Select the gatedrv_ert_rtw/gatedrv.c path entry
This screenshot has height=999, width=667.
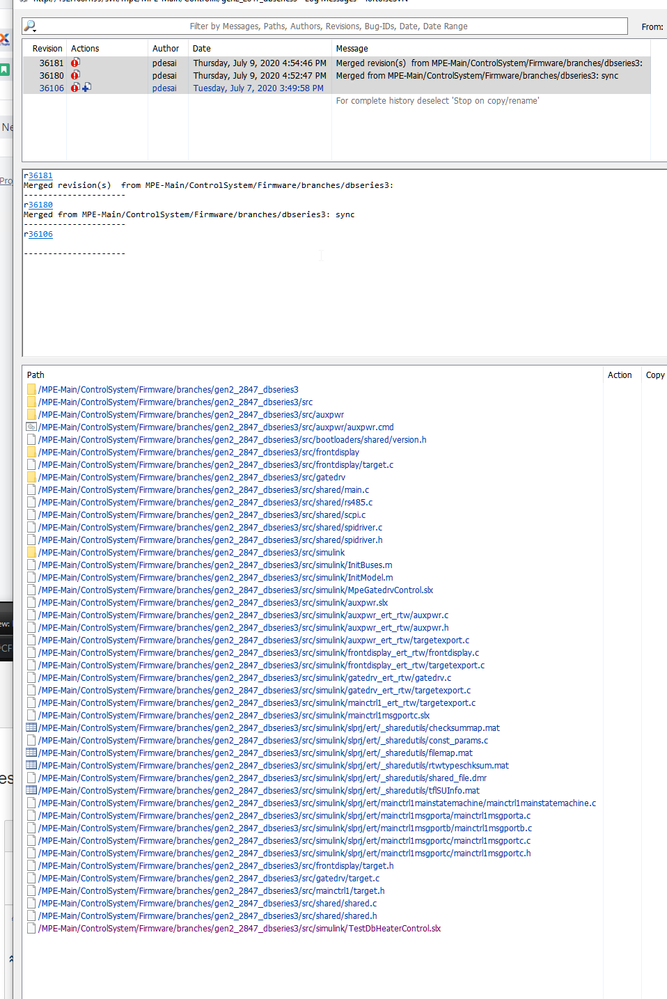click(x=245, y=678)
